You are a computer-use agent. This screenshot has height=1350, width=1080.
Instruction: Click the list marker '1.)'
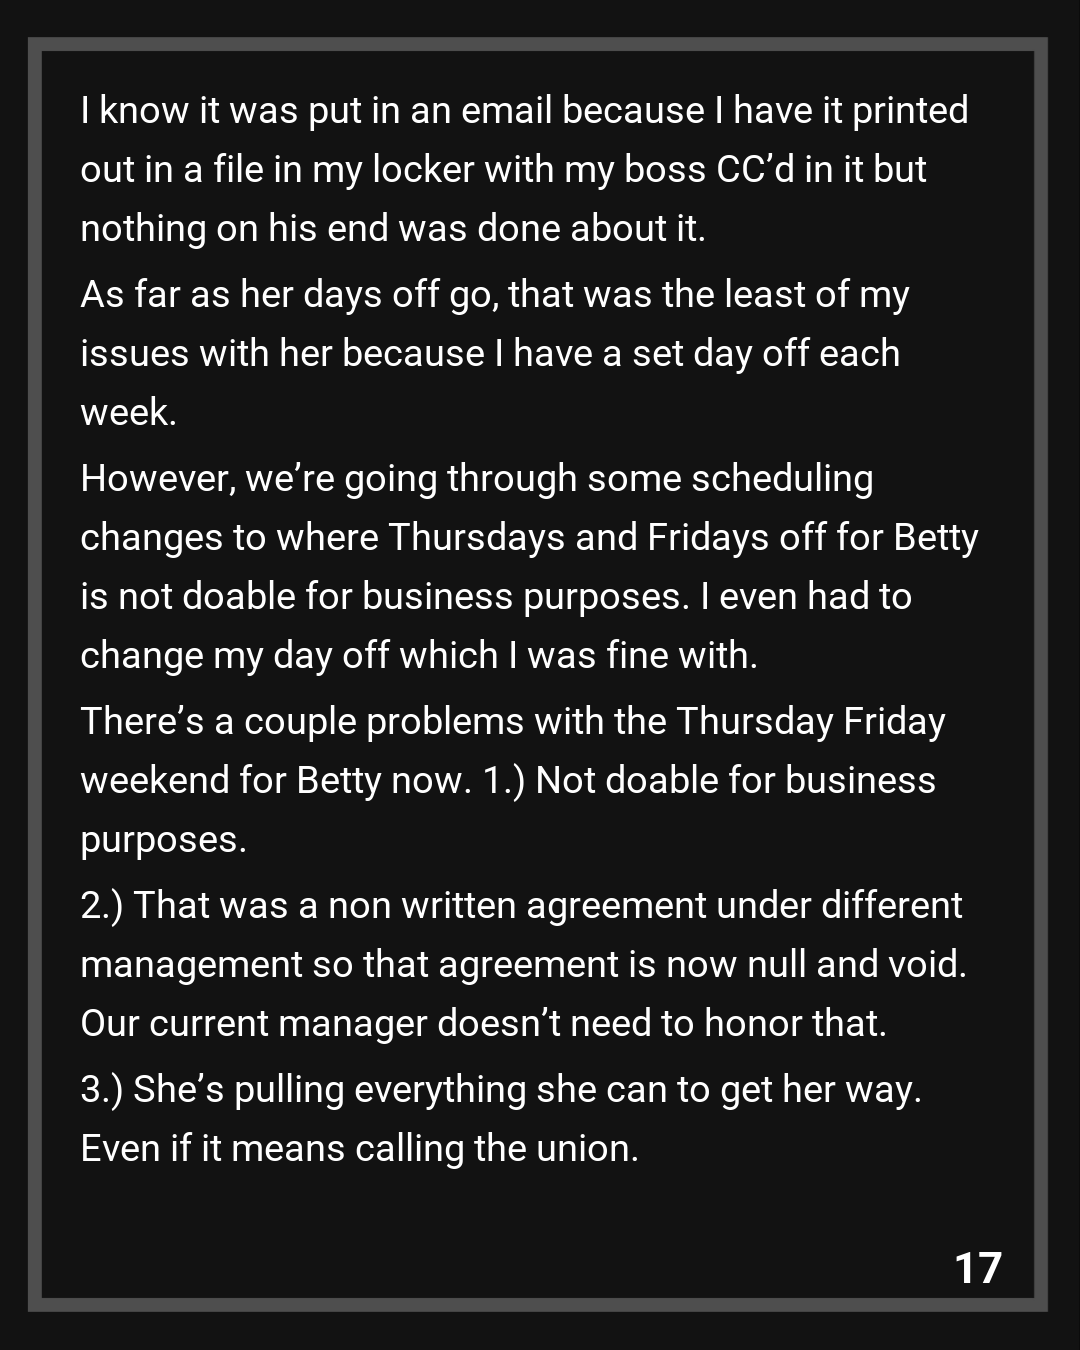[x=503, y=780]
